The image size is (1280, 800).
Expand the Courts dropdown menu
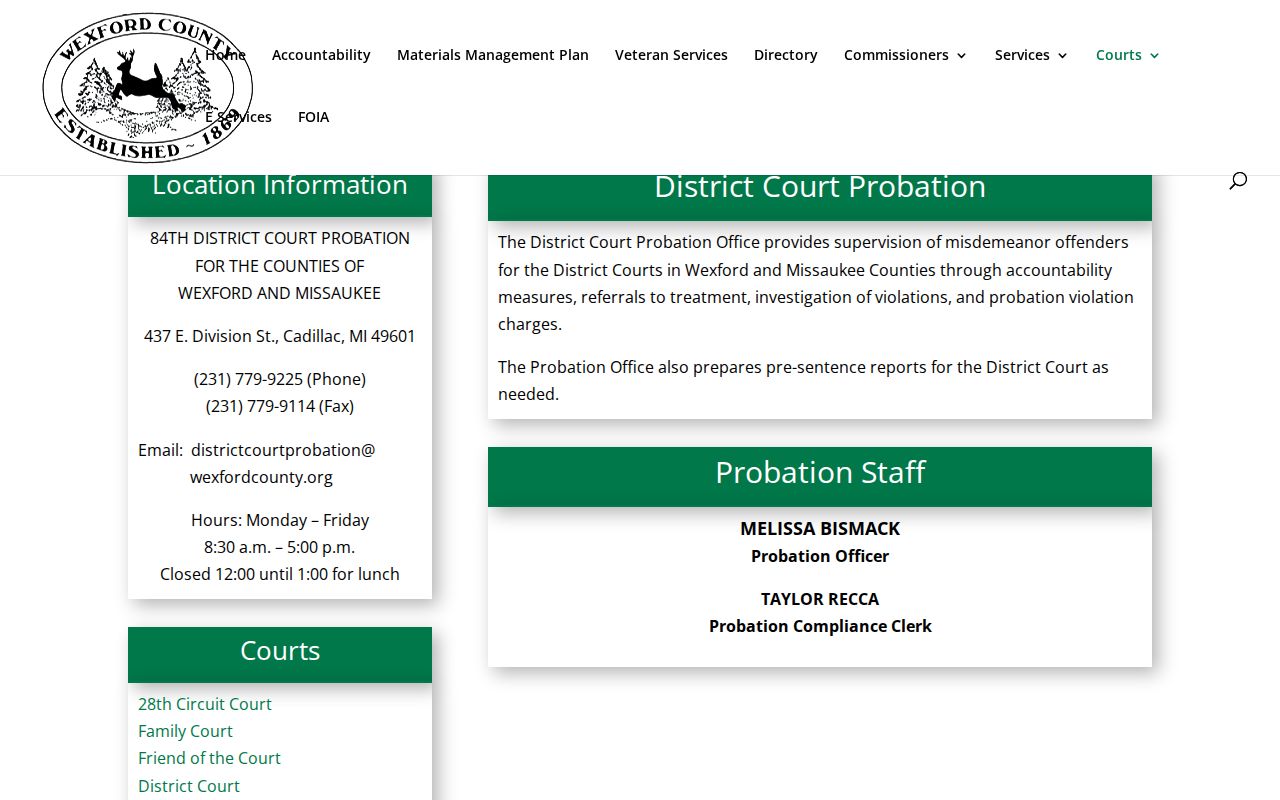1128,55
